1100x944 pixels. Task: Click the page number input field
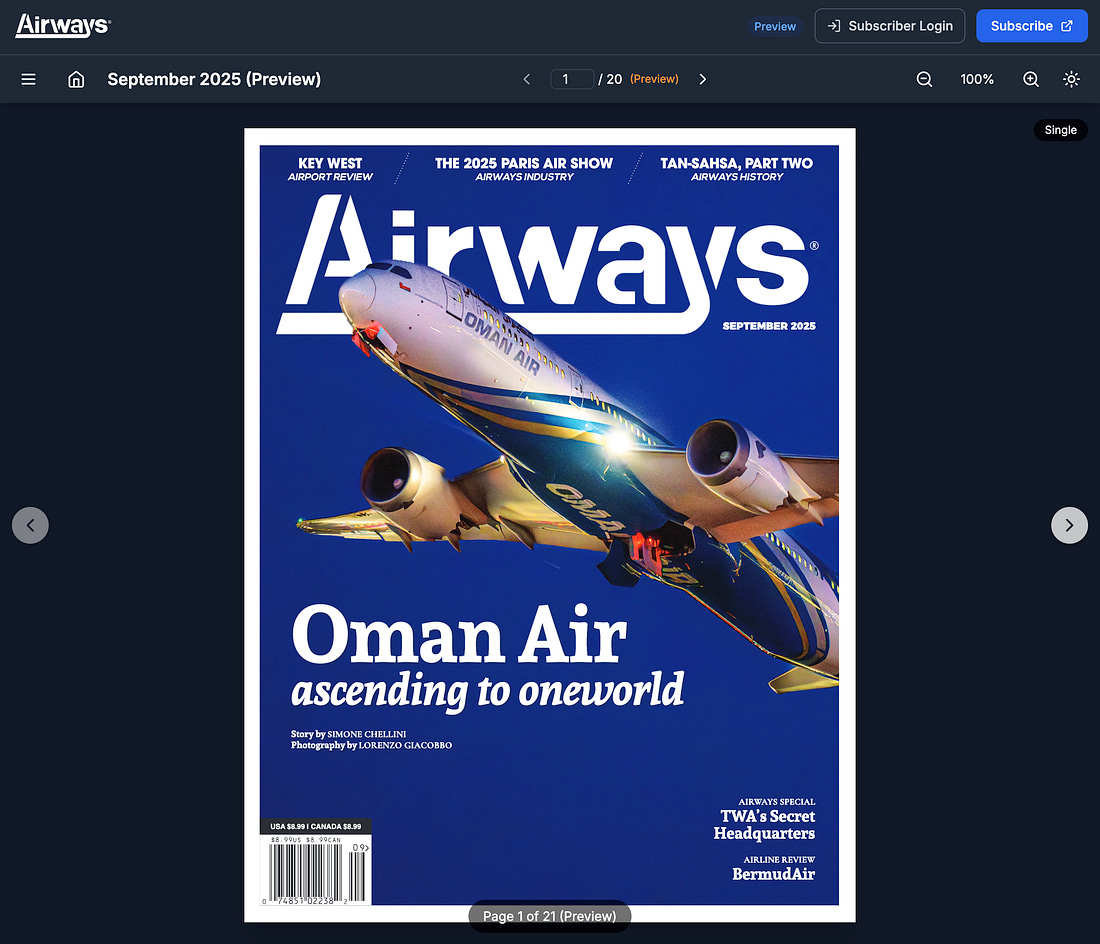[572, 79]
